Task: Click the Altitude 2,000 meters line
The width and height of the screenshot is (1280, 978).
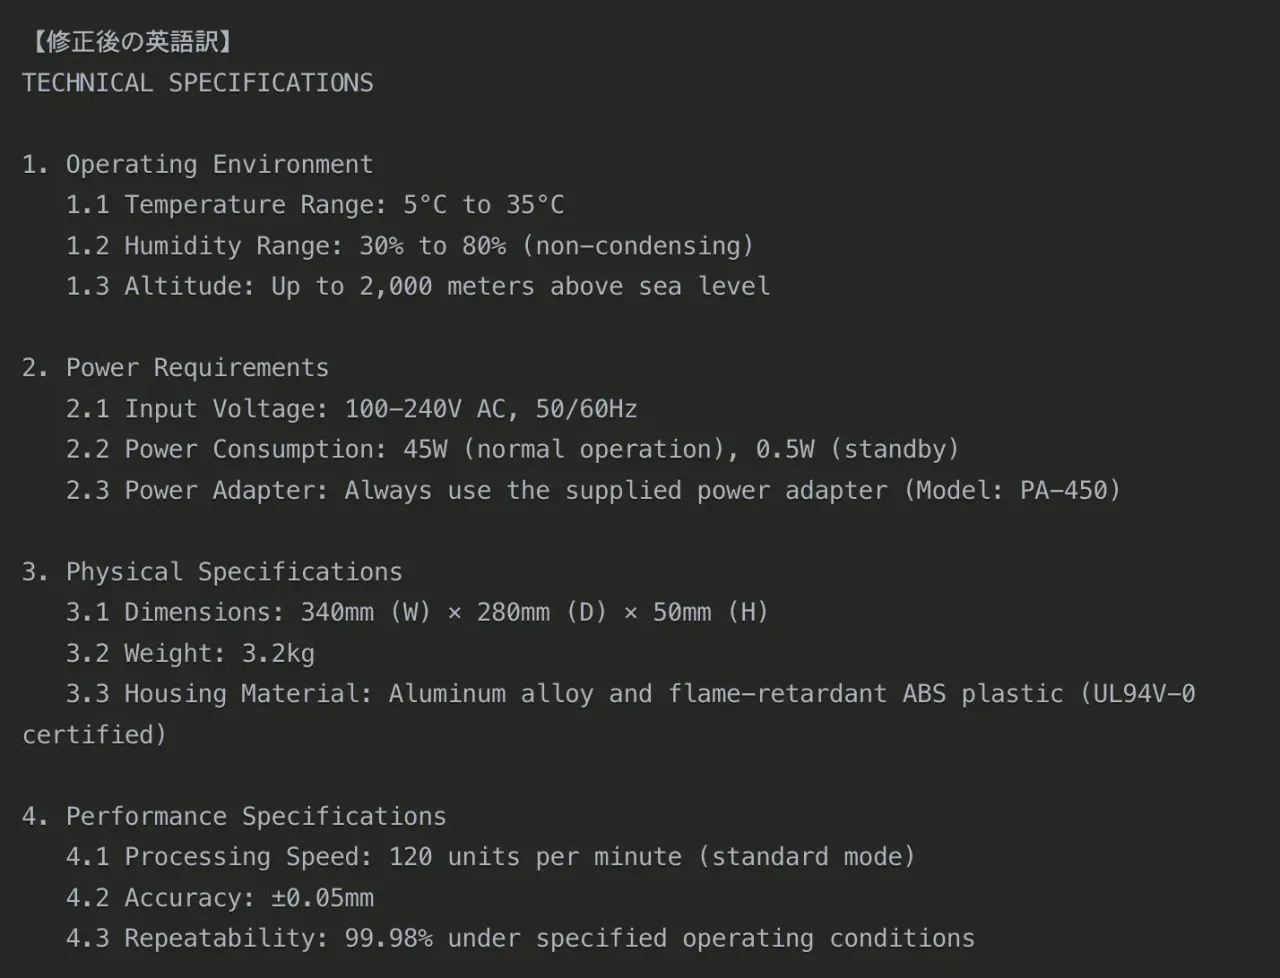Action: (x=418, y=287)
